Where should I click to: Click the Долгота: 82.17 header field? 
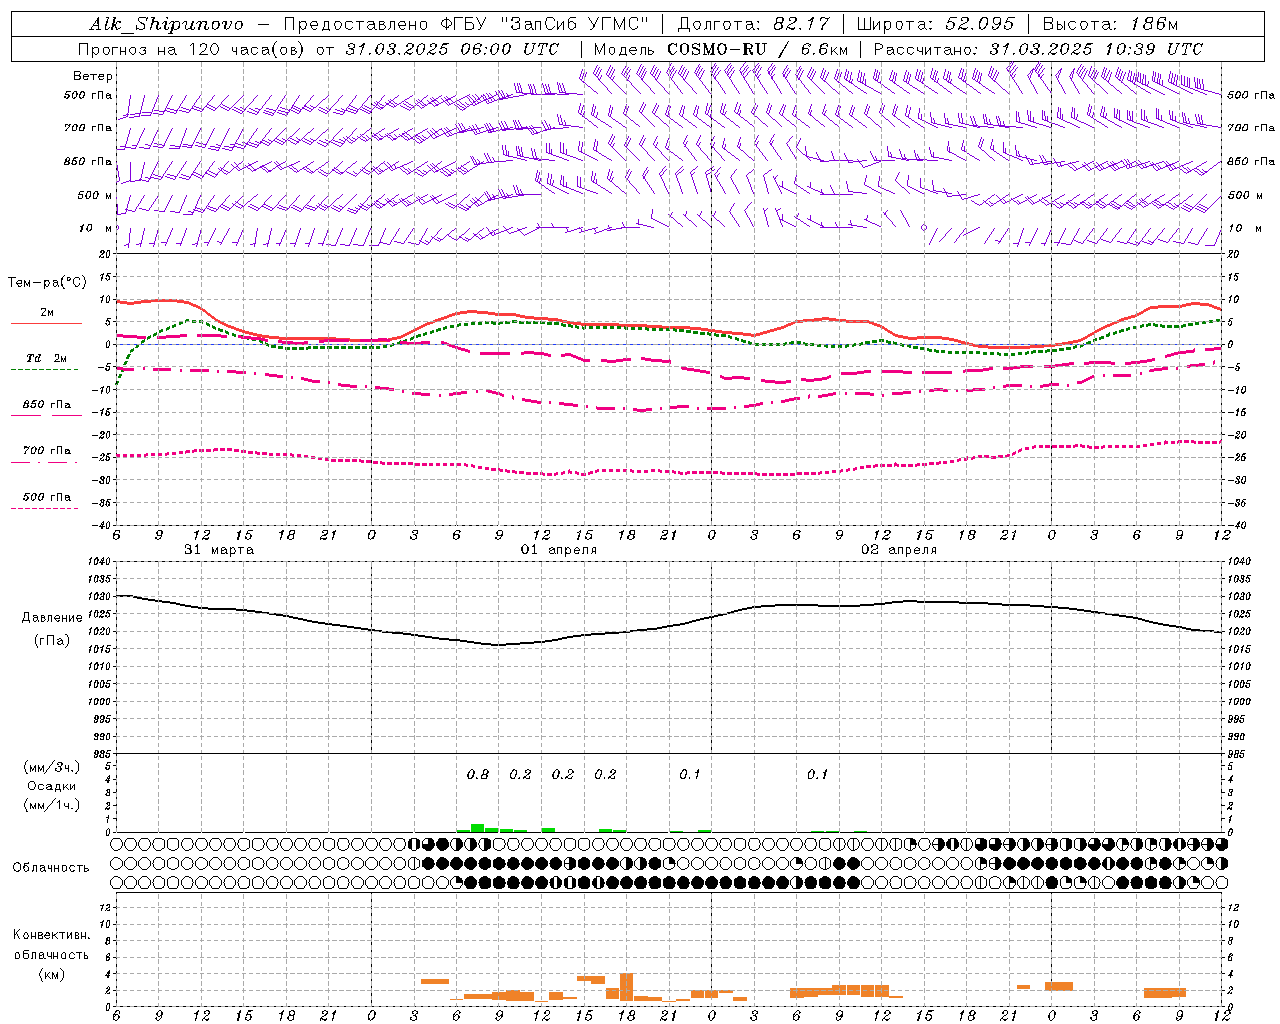[x=756, y=24]
